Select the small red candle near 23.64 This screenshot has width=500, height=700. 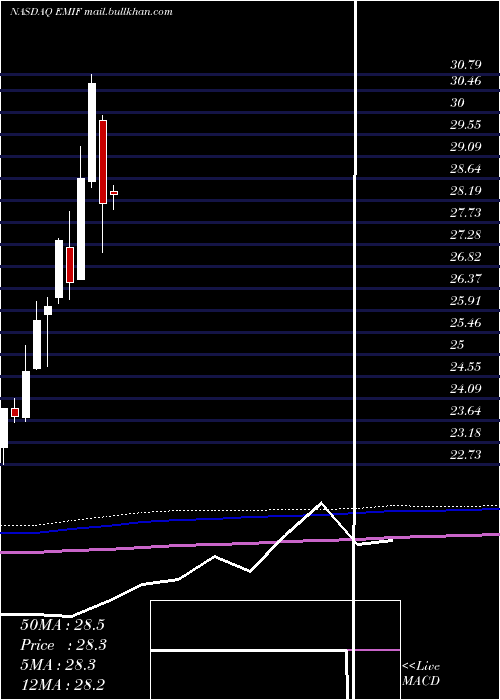[15, 412]
